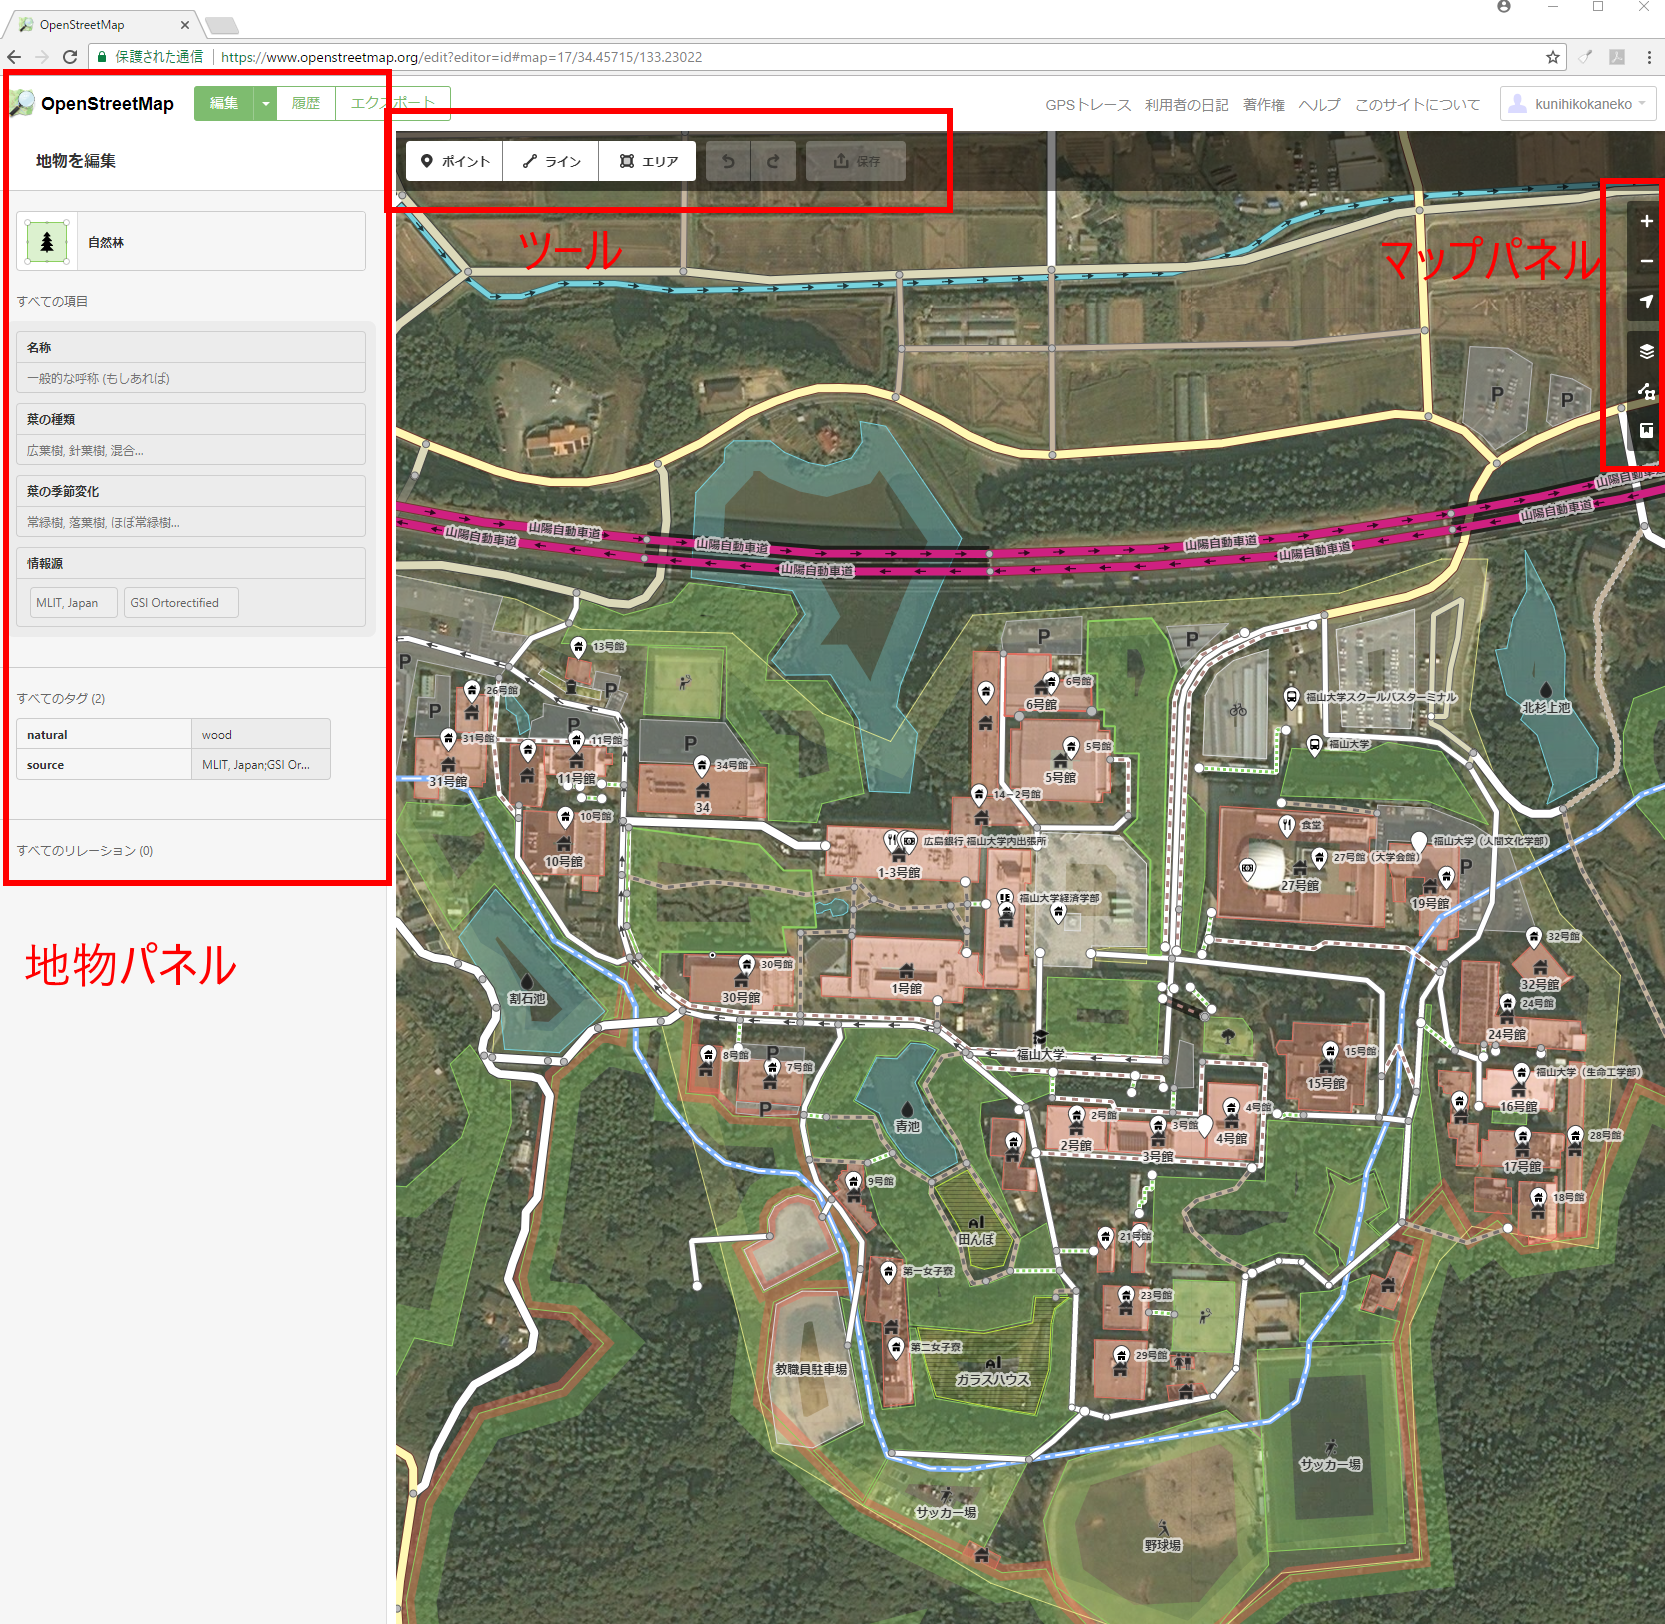
Task: Open the ヘルプ (Help) link
Action: (x=1319, y=105)
